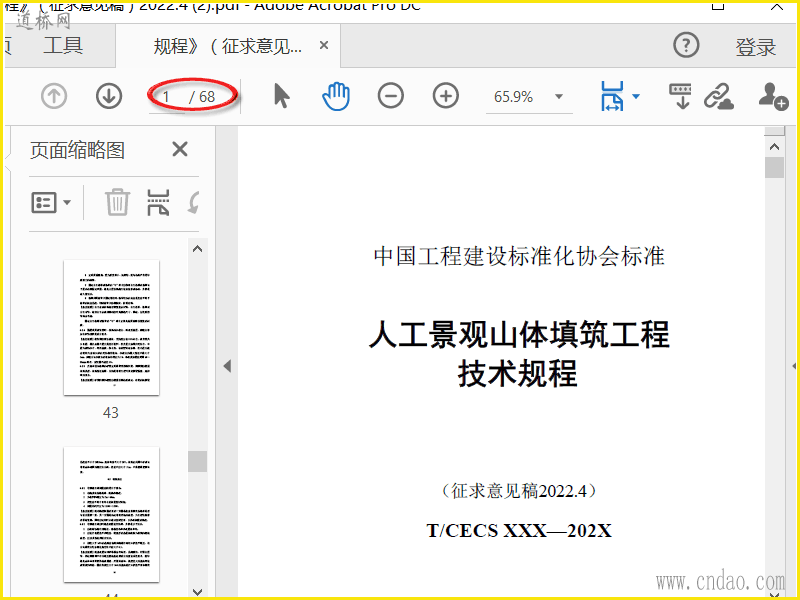Click document scroll up arrow

pyautogui.click(x=774, y=147)
